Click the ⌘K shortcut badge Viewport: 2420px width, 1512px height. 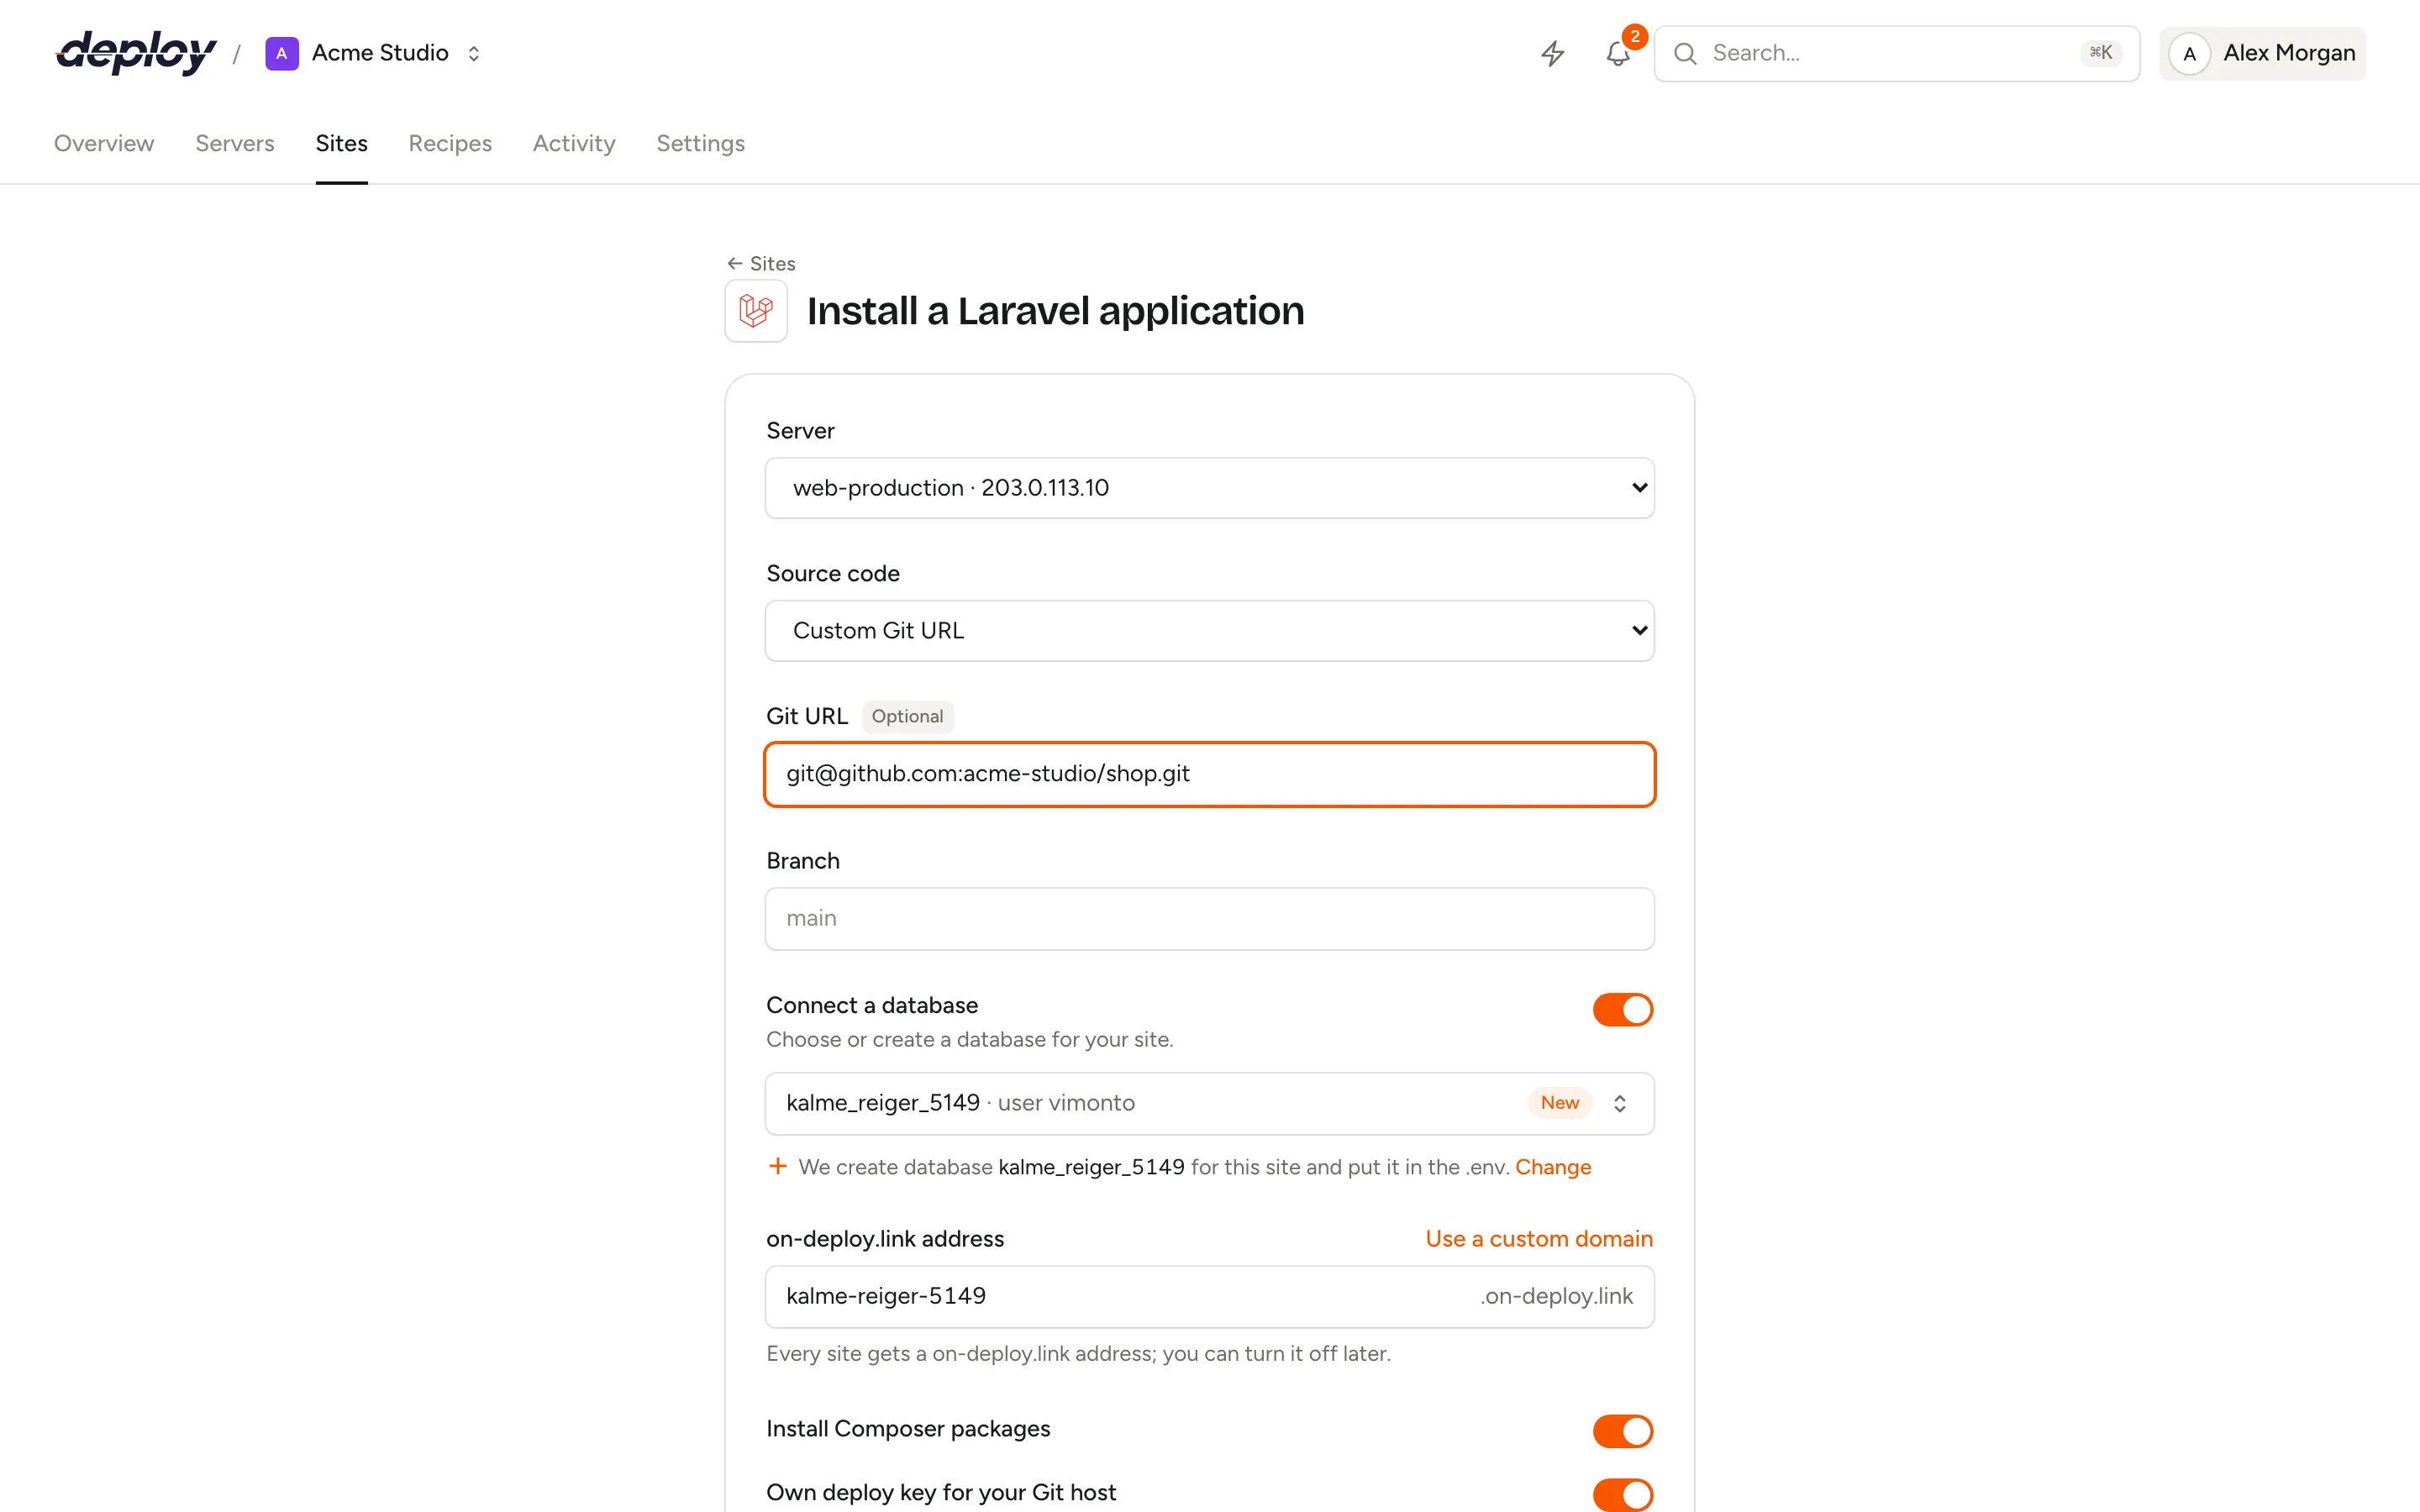tap(2100, 53)
